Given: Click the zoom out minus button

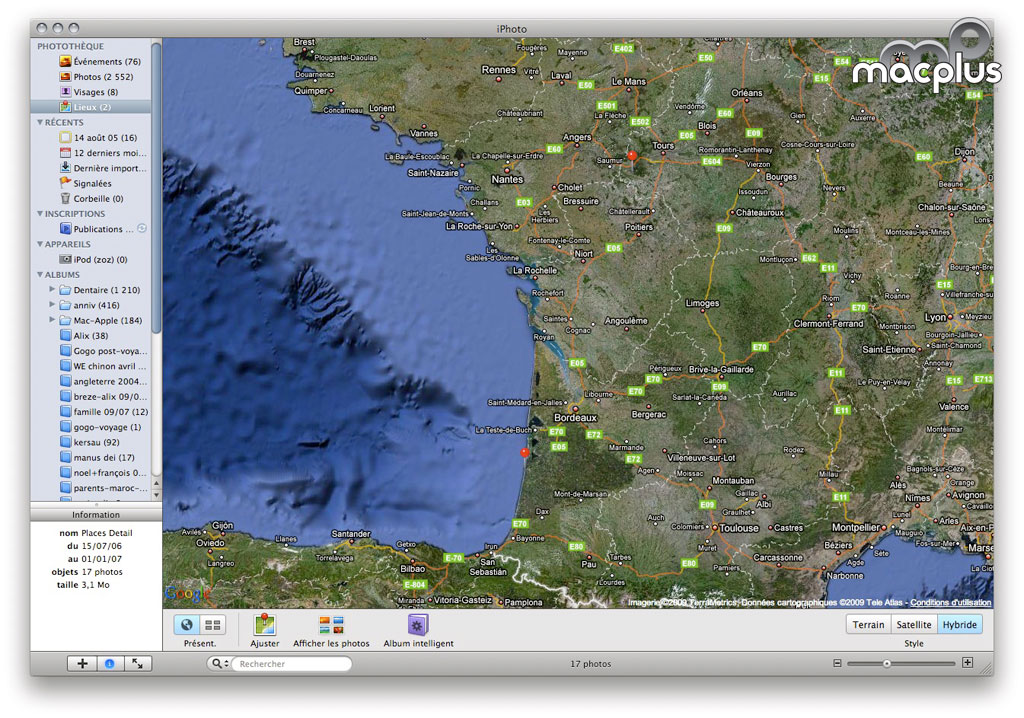Looking at the screenshot, I should coord(837,663).
